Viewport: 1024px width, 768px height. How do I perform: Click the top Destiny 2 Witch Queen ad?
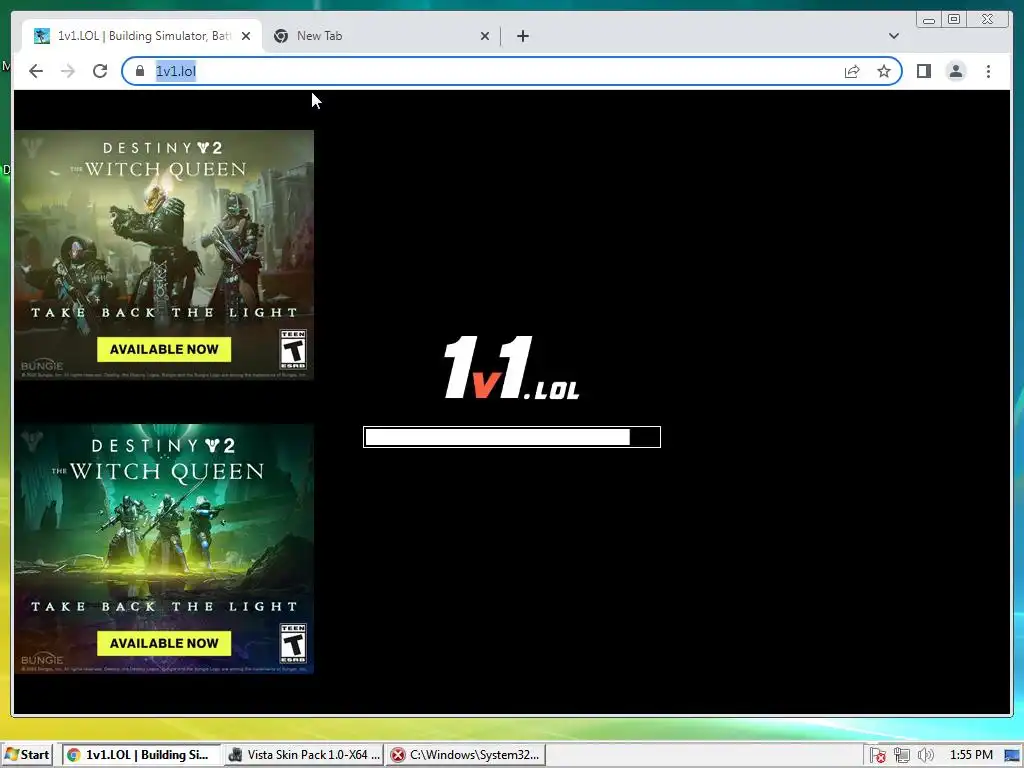[x=164, y=255]
